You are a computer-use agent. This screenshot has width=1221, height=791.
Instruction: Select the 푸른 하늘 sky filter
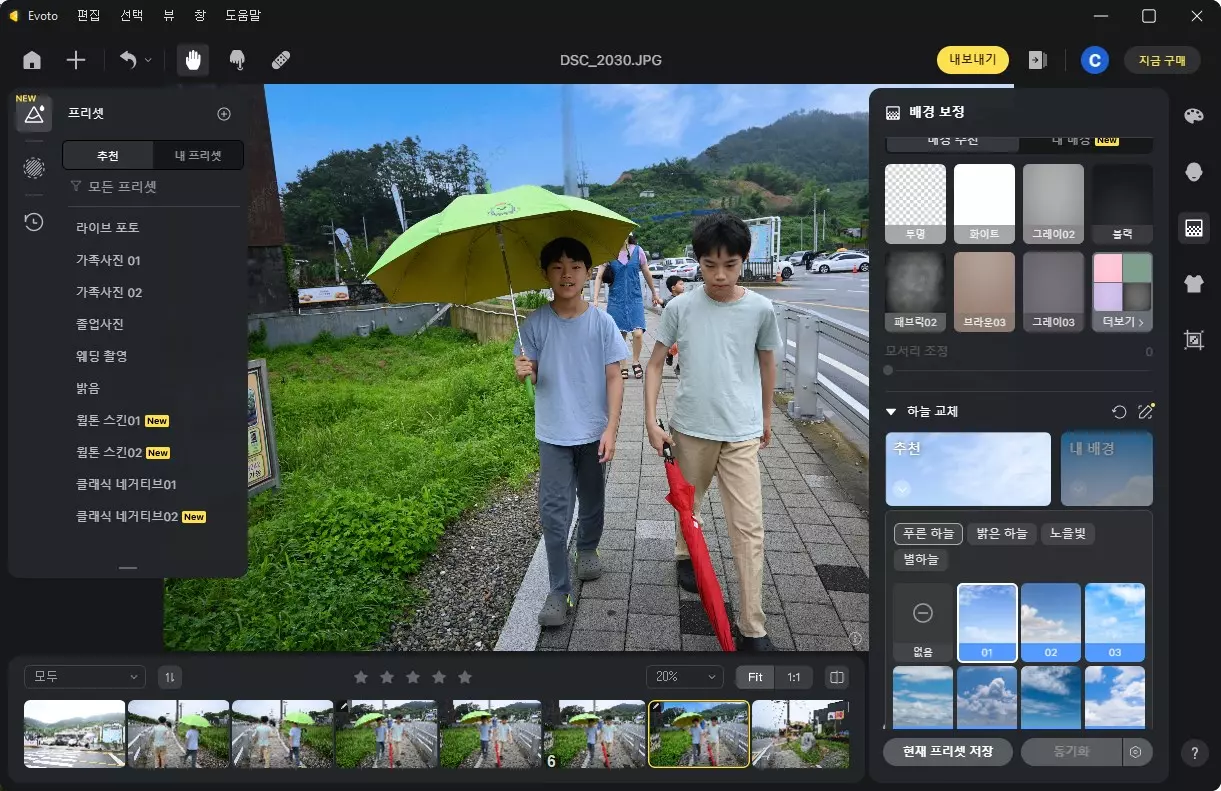[x=927, y=533]
